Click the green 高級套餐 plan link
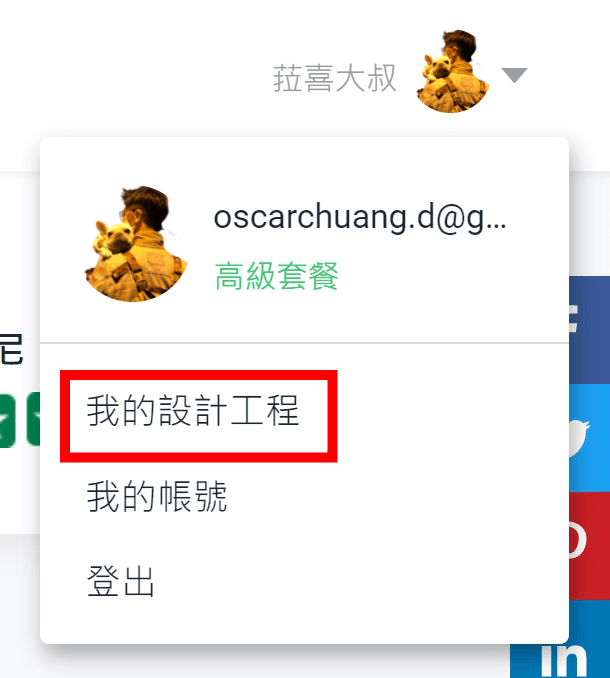610x678 pixels. pos(277,276)
